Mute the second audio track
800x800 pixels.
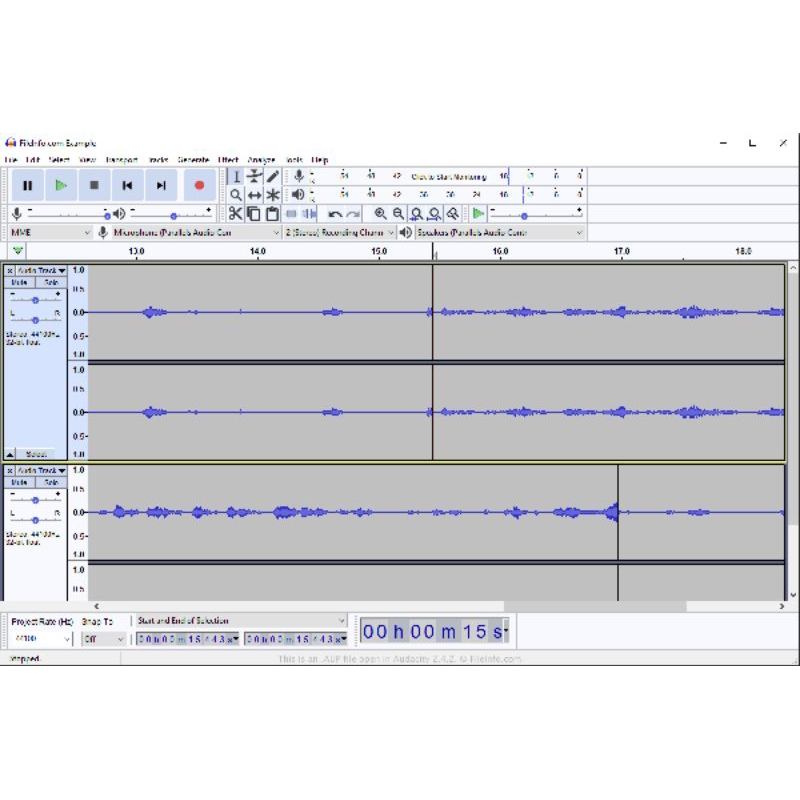coord(19,482)
